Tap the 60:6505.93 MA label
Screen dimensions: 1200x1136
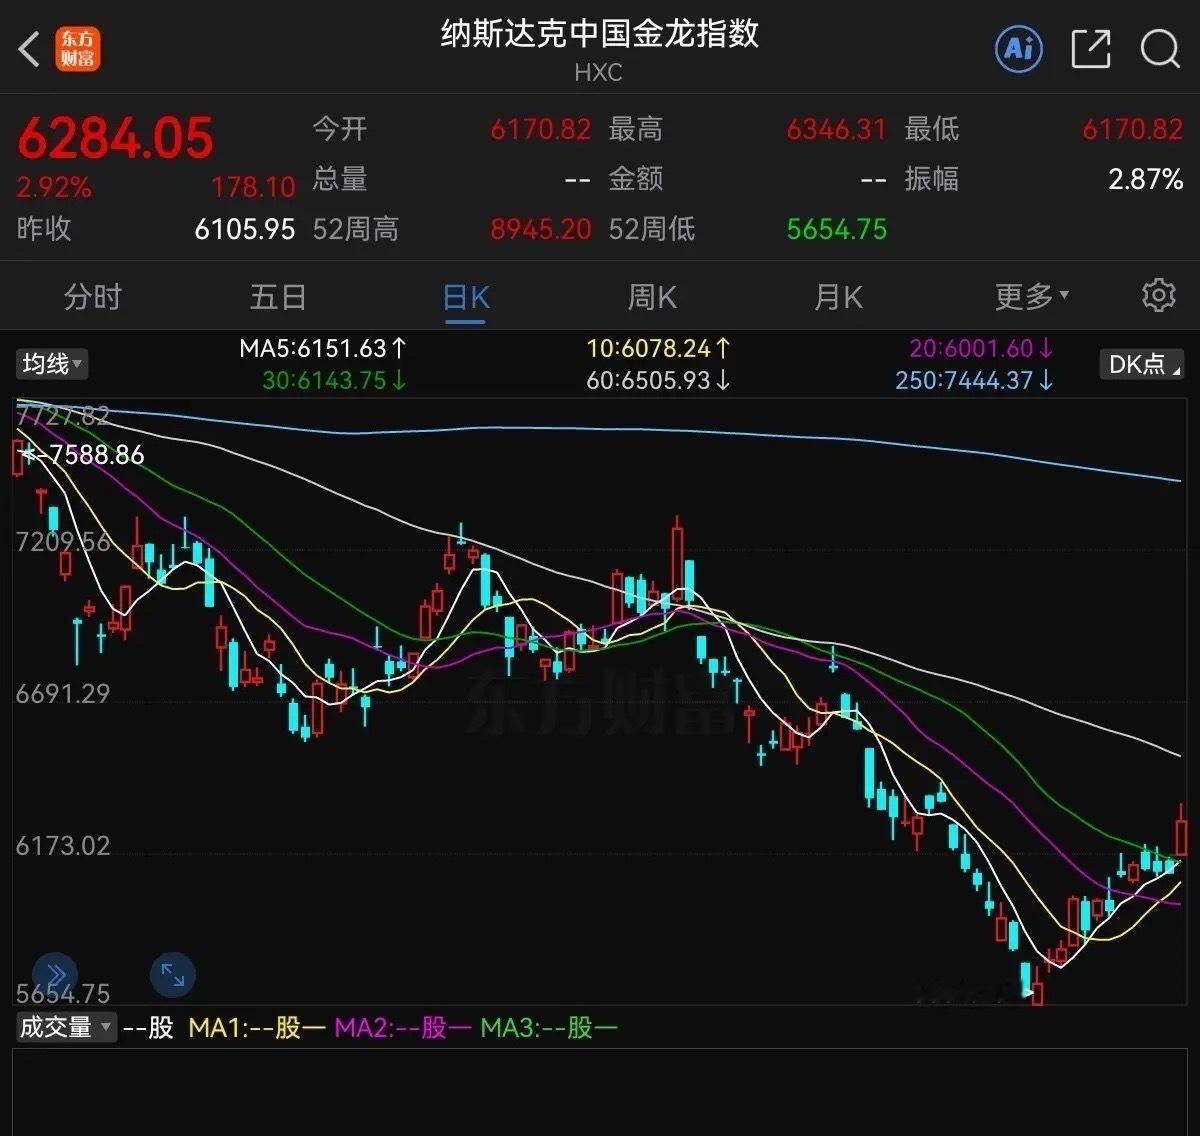point(658,380)
